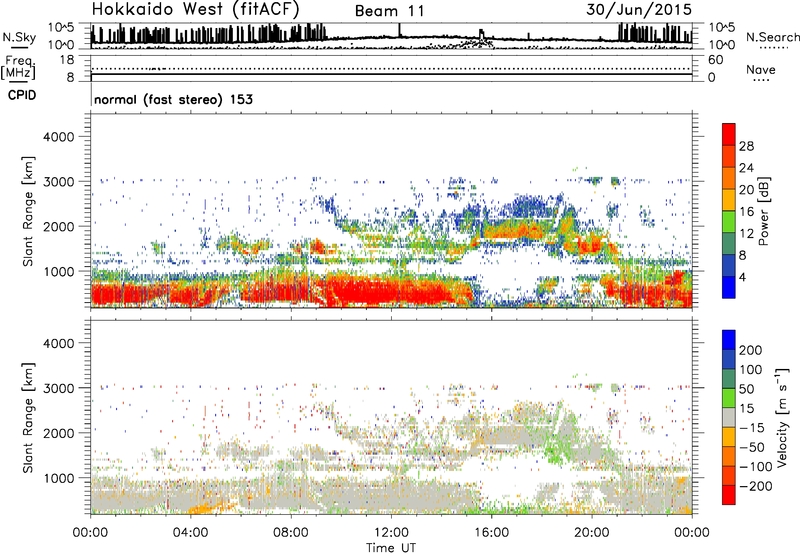Click the "18" frequency axis value

(x=67, y=60)
